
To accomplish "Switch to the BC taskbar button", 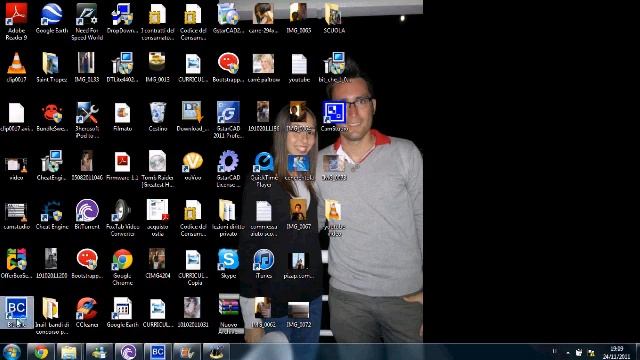I will click(158, 352).
